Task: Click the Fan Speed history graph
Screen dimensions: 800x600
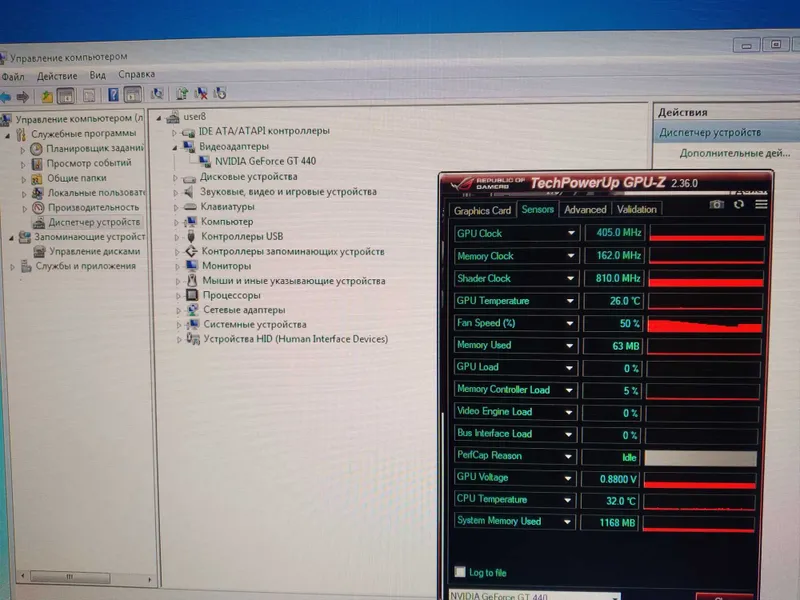Action: point(705,324)
